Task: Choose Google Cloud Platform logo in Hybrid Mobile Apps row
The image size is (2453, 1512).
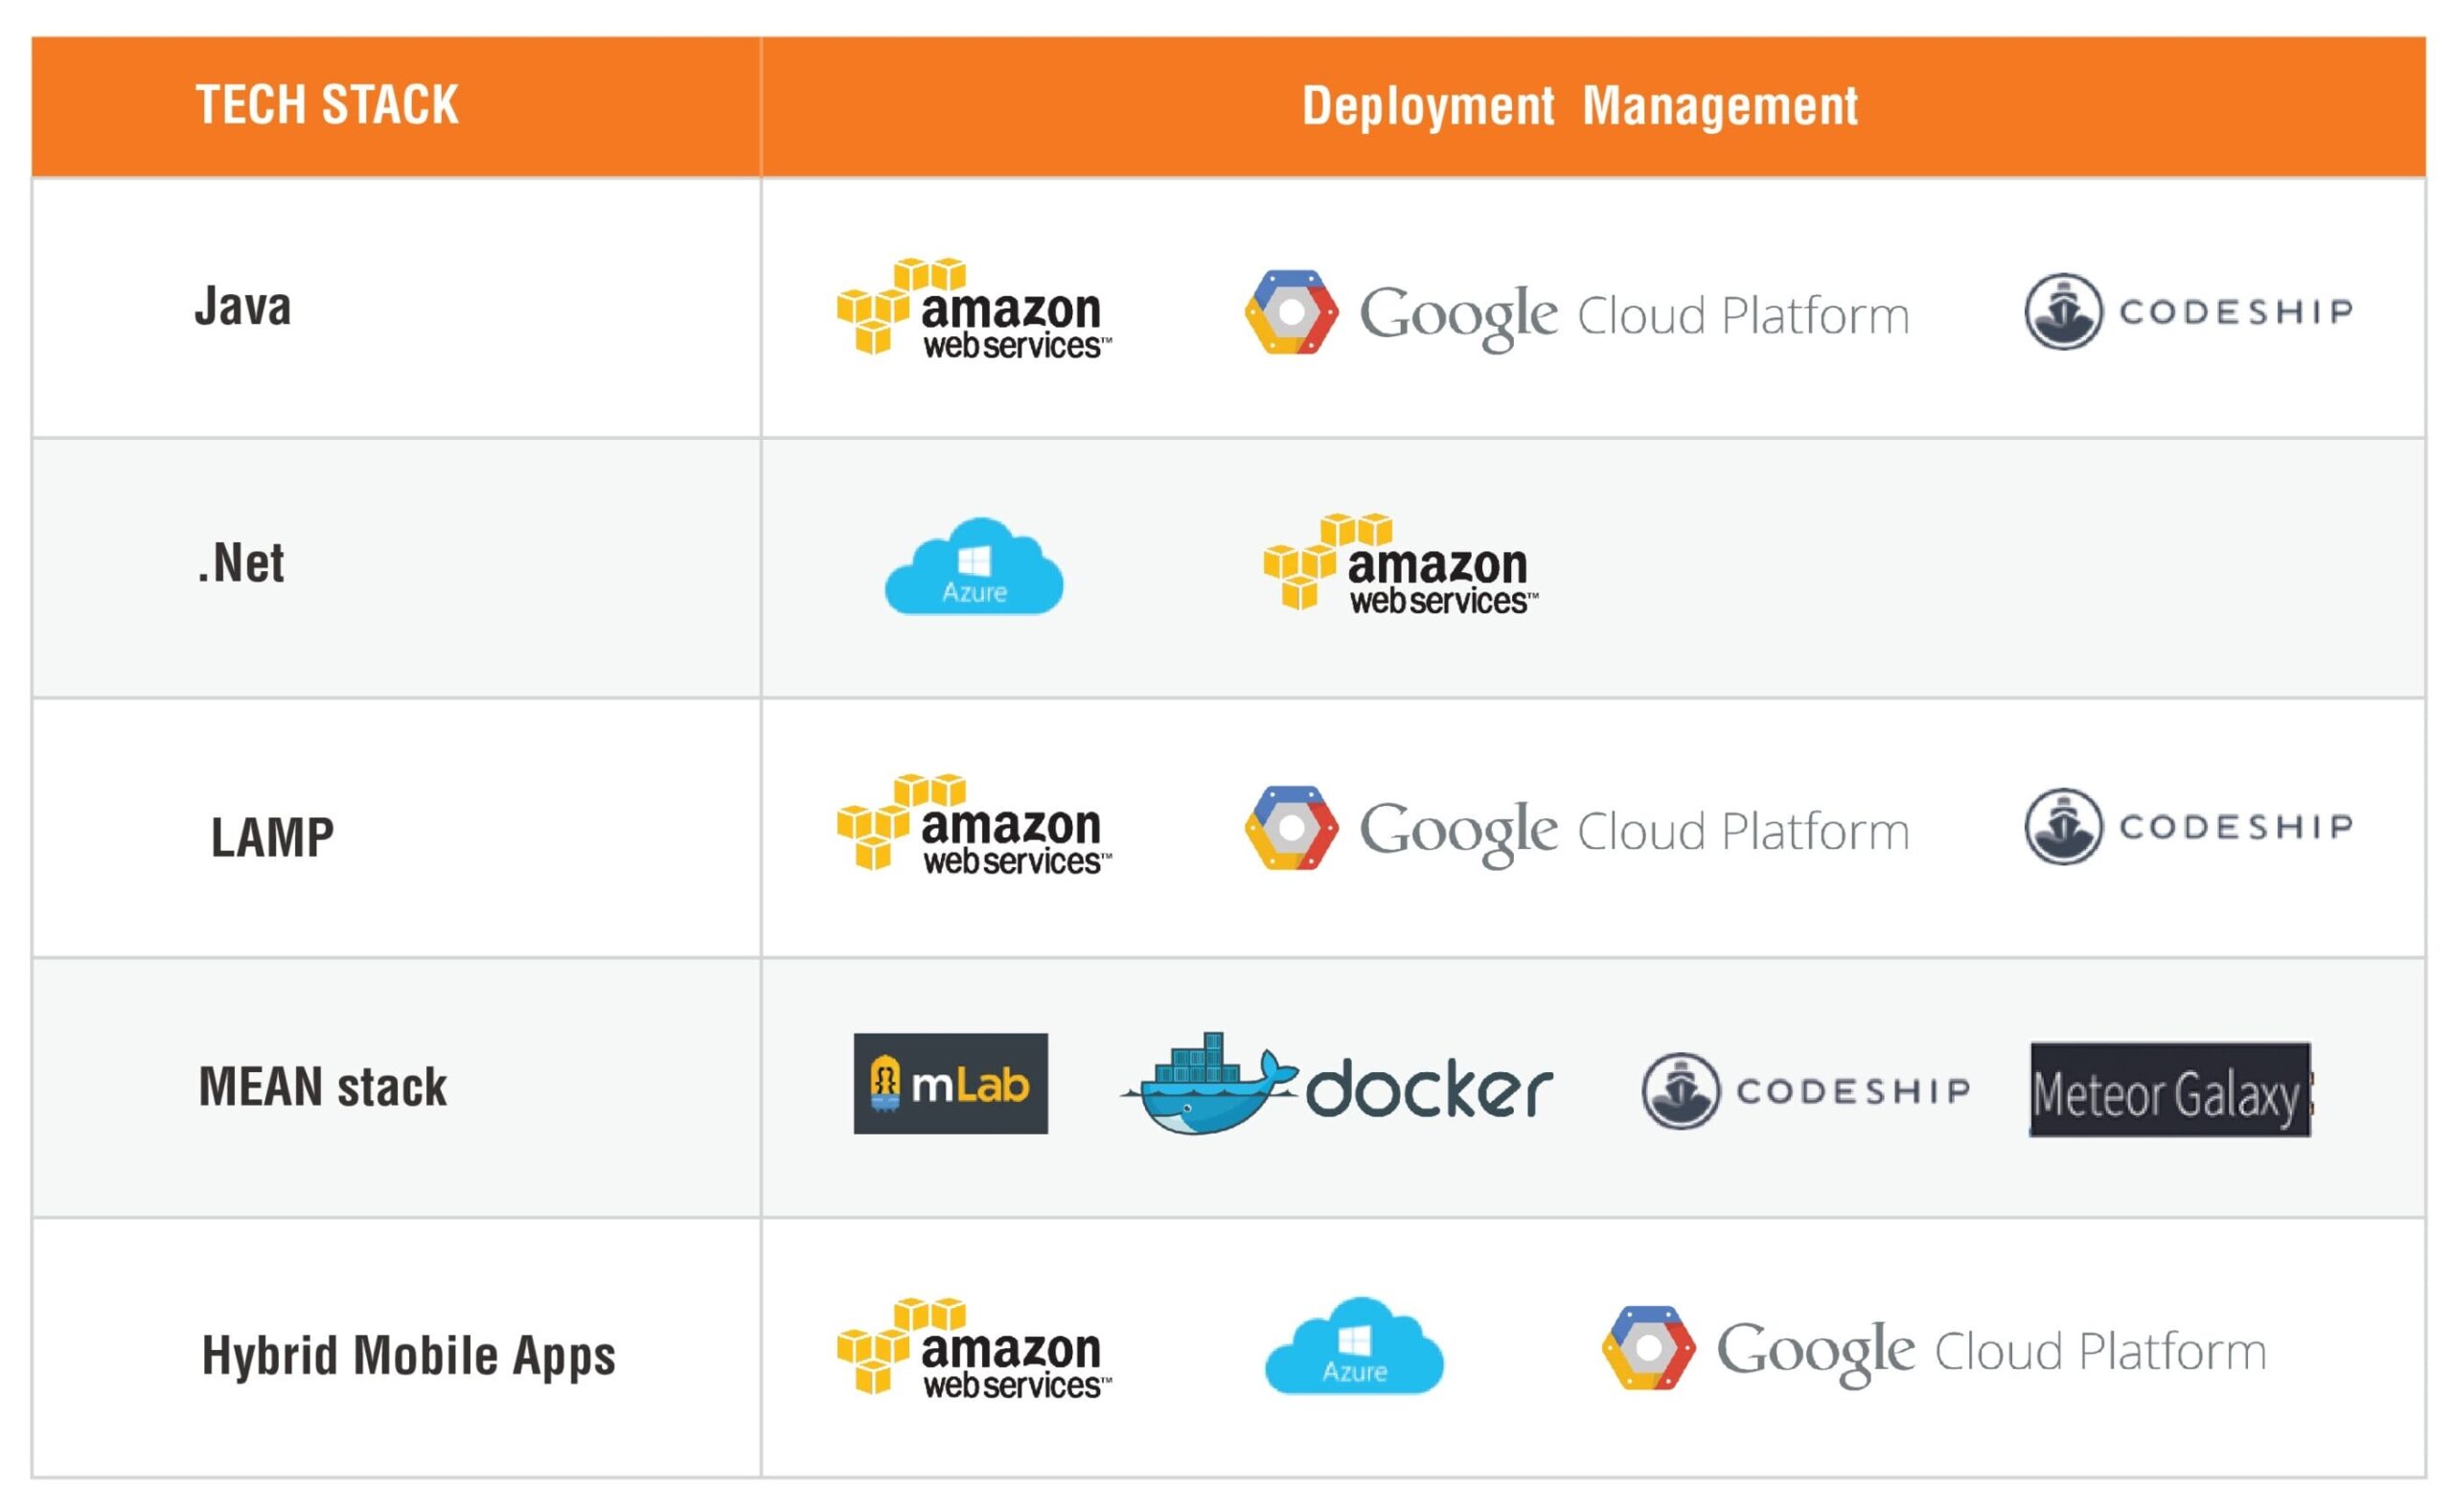Action: [x=1934, y=1349]
